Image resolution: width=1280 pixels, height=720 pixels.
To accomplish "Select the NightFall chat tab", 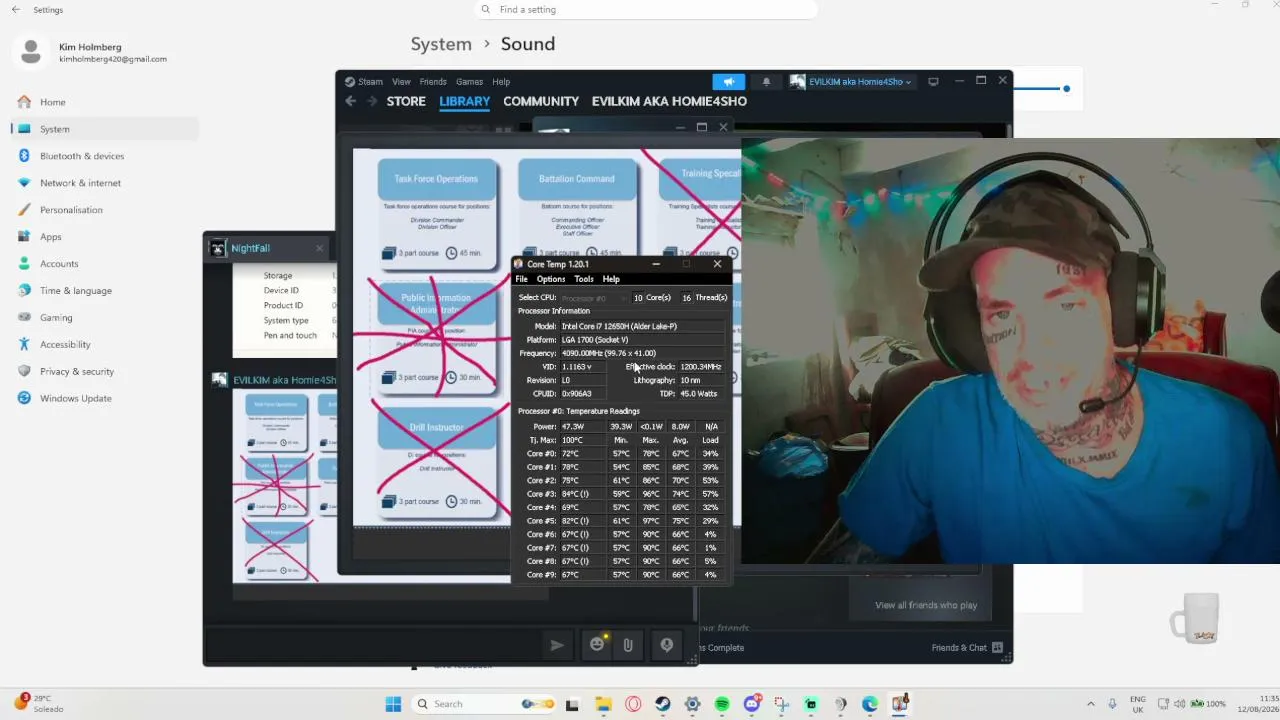I will point(268,248).
